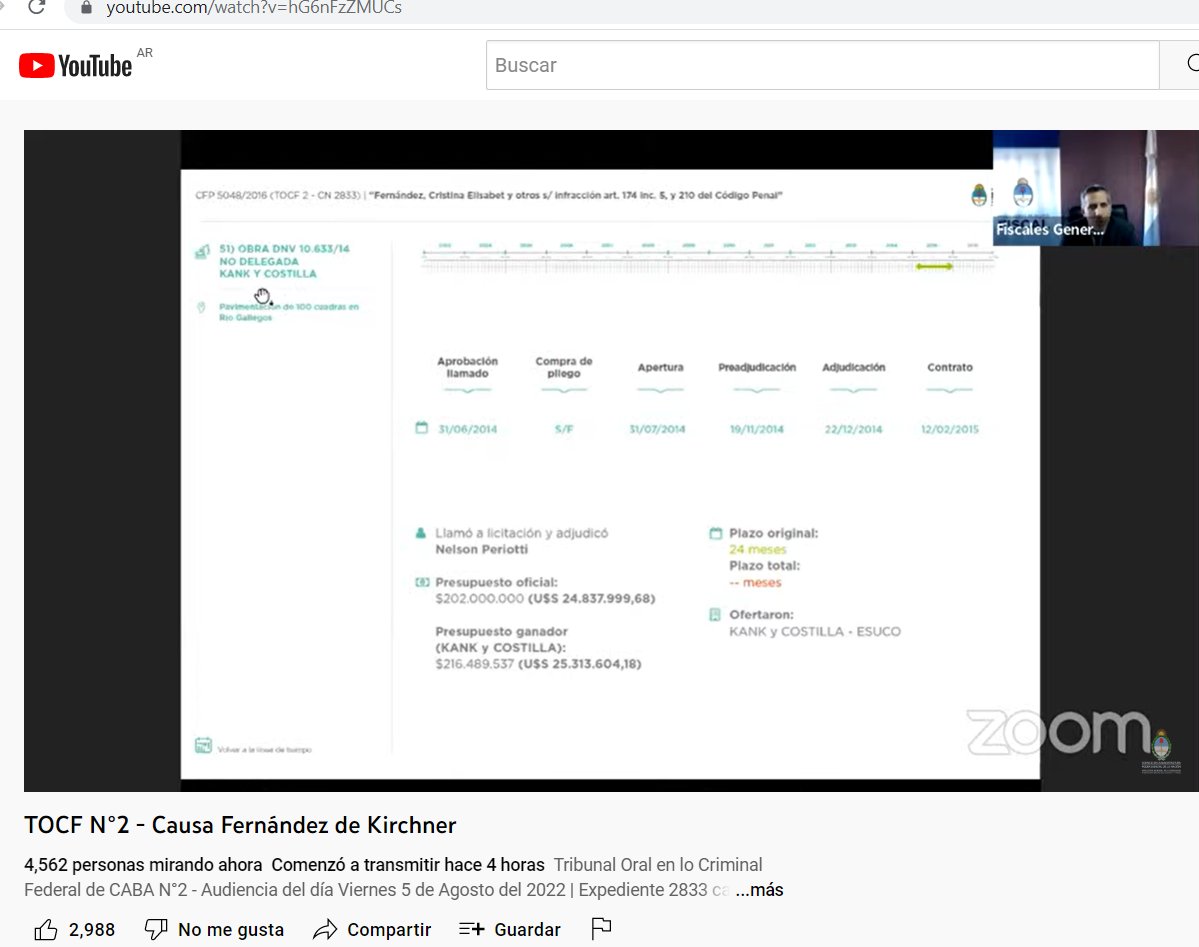Image resolution: width=1199 pixels, height=947 pixels.
Task: Click the road icon beside 'OBRA DNV'
Action: (202, 252)
